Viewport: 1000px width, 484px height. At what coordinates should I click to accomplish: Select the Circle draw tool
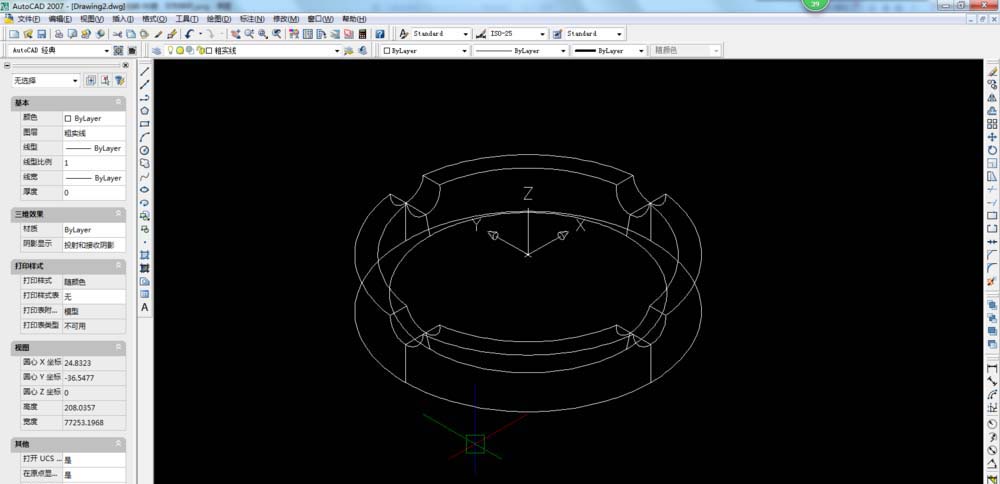click(145, 150)
